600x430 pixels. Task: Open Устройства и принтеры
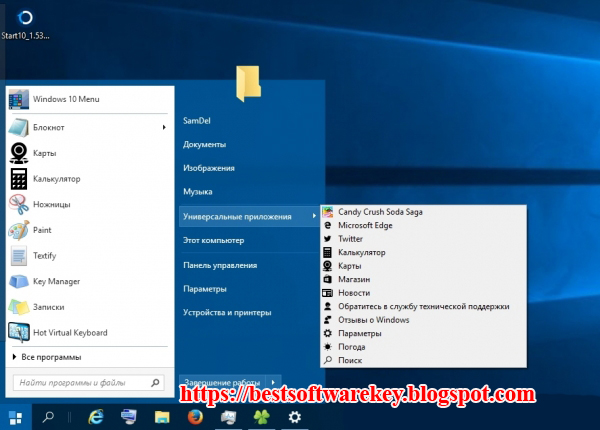[227, 313]
